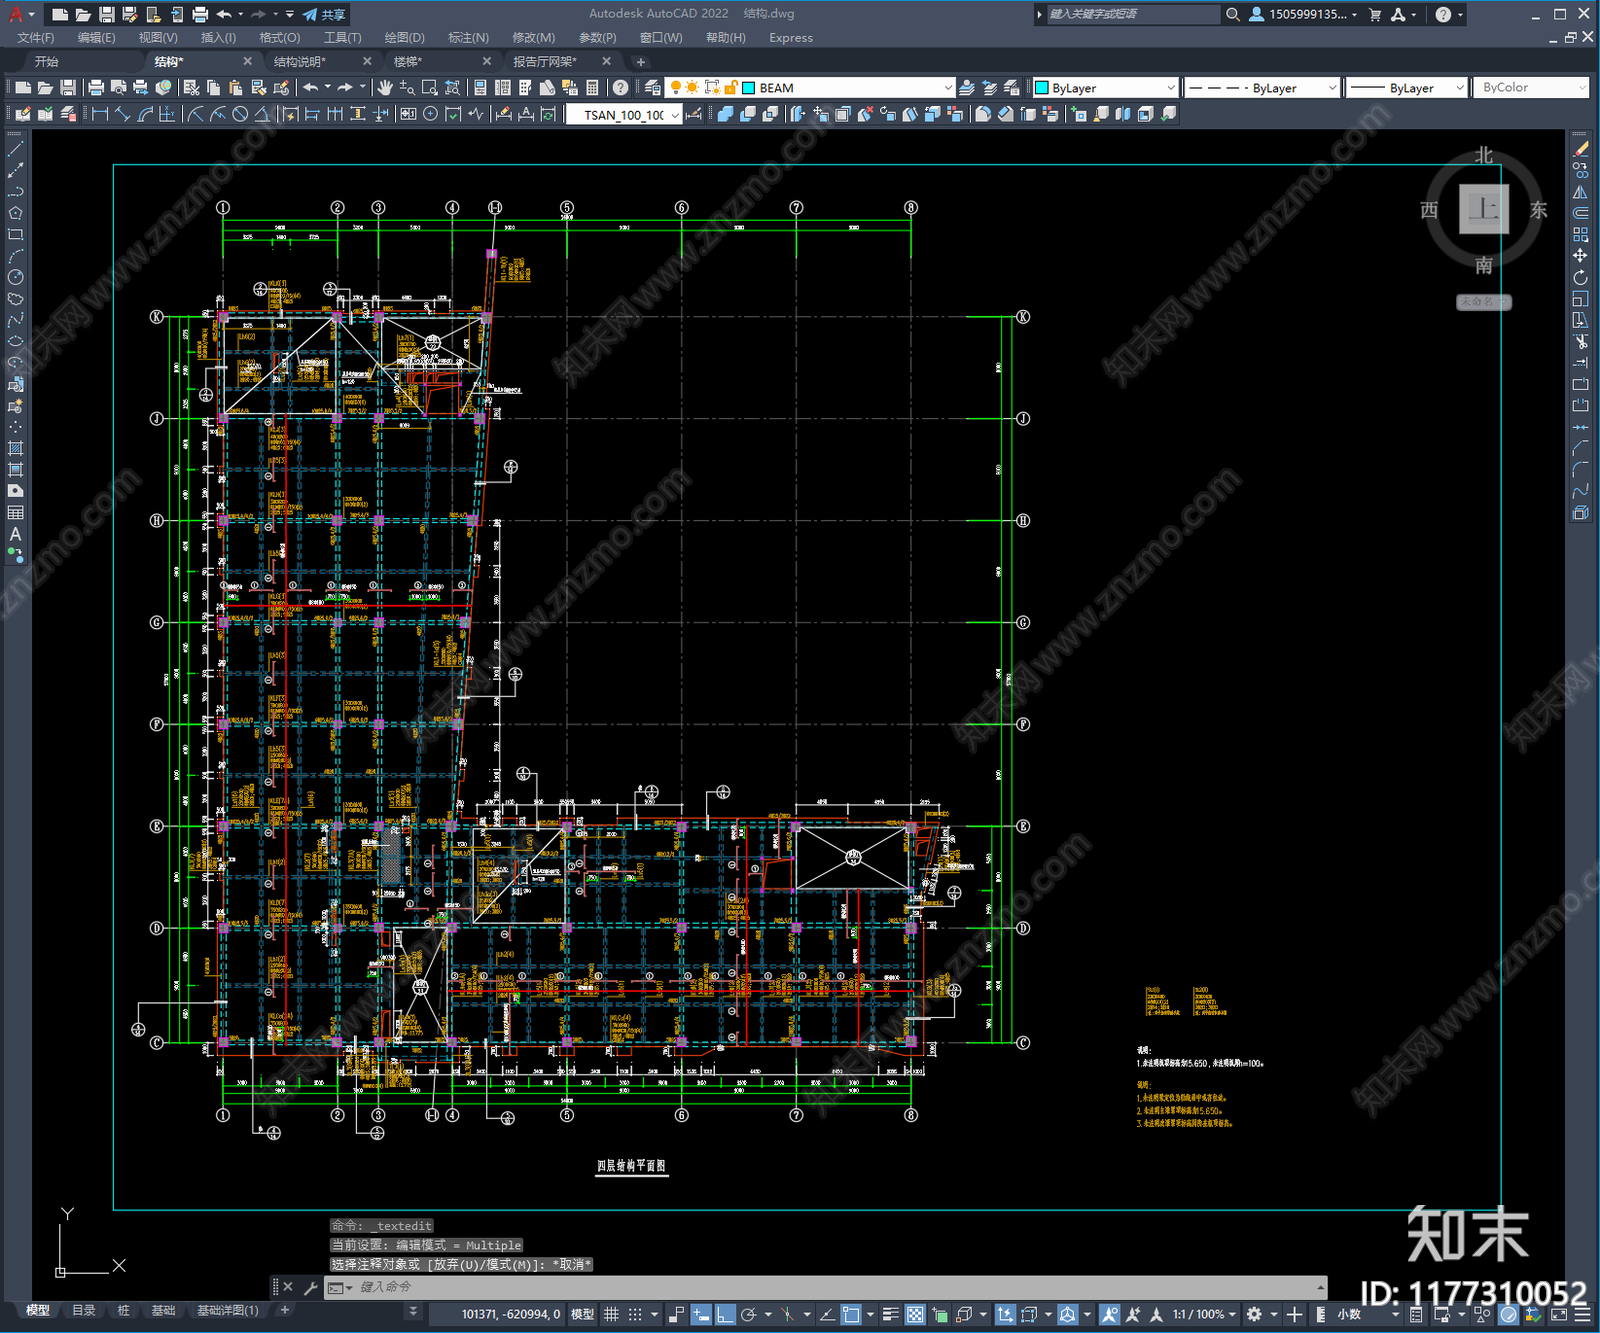Switch to the 结构说明* drawing tab
1600x1333 pixels.
pos(300,62)
